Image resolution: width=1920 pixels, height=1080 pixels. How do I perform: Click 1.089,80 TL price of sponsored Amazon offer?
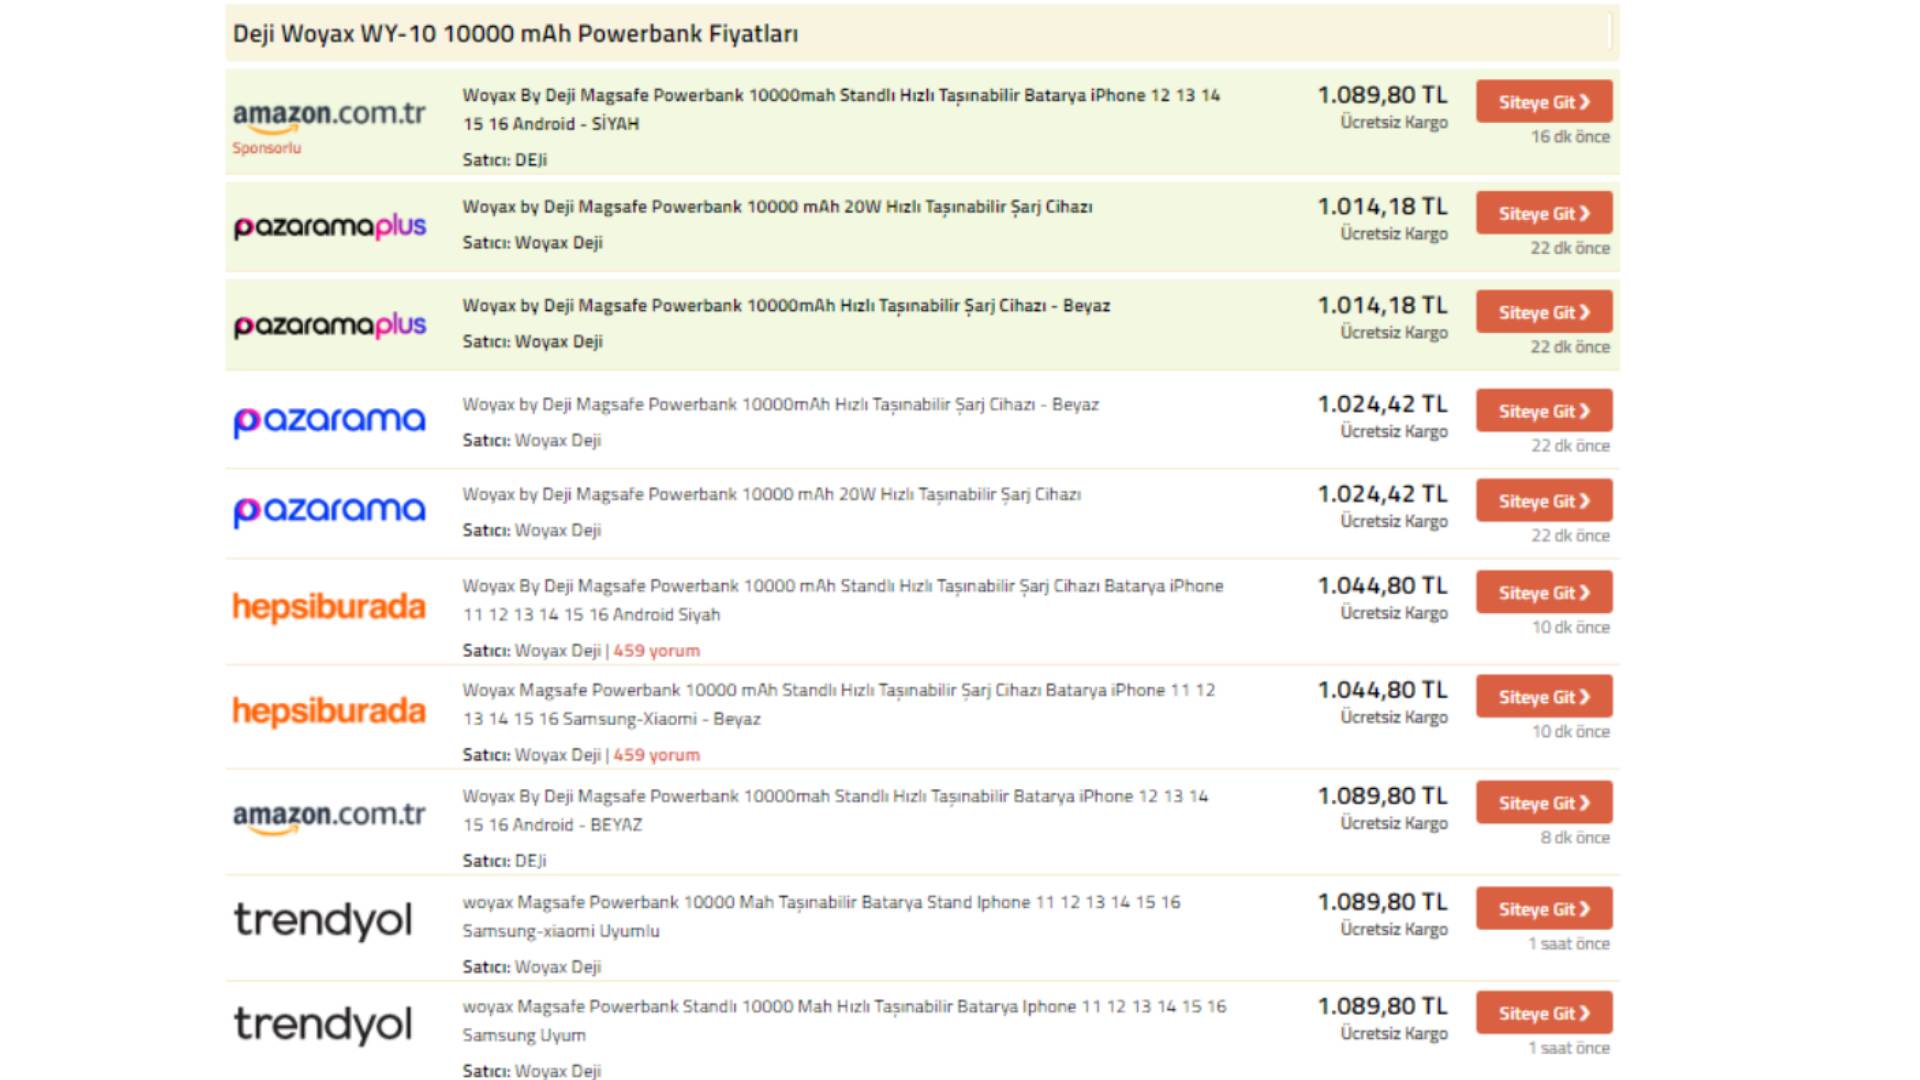pos(1382,95)
